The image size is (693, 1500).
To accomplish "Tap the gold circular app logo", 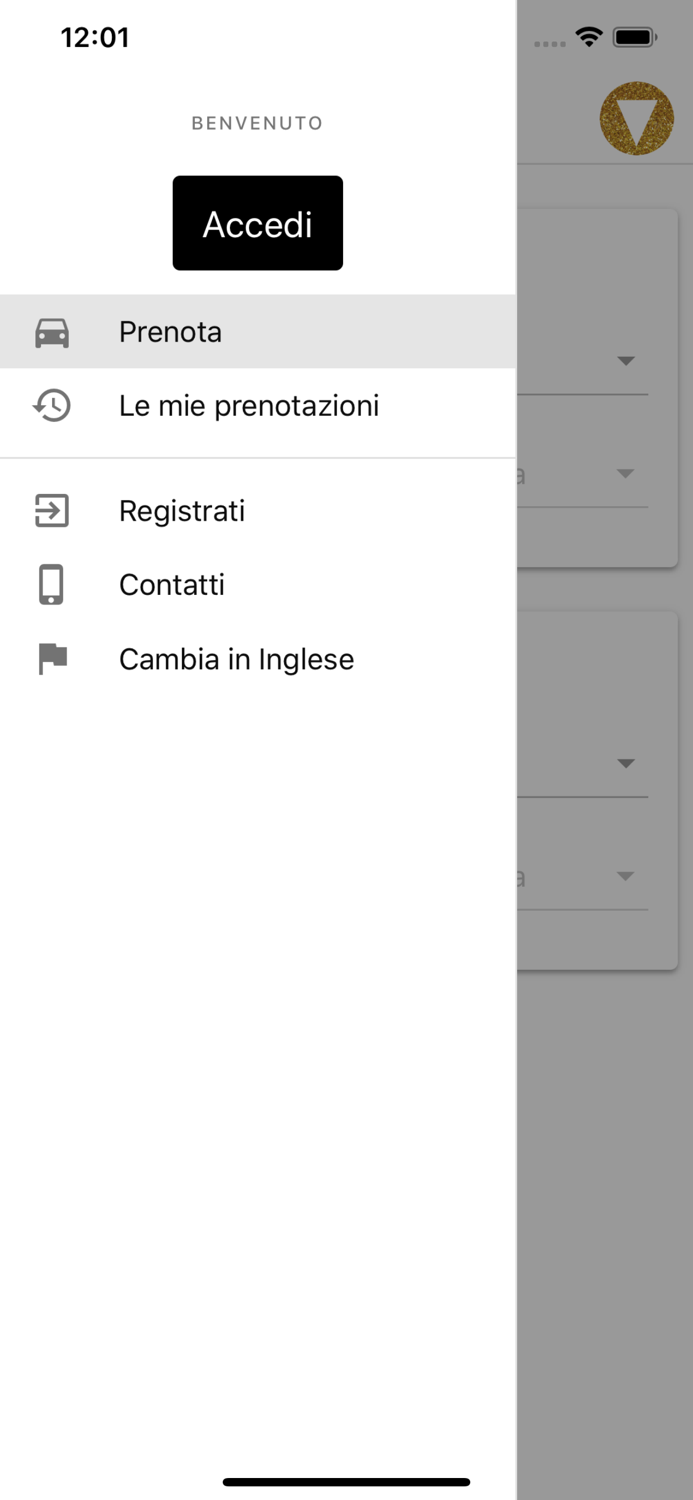I will coord(637,117).
